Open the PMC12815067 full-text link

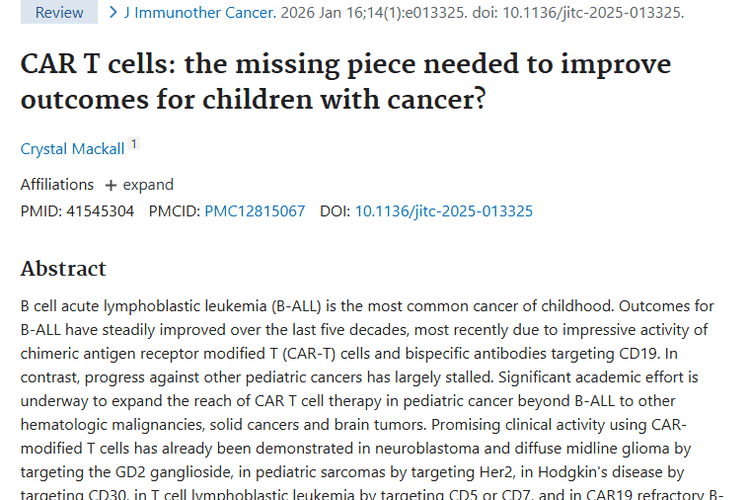(x=255, y=211)
